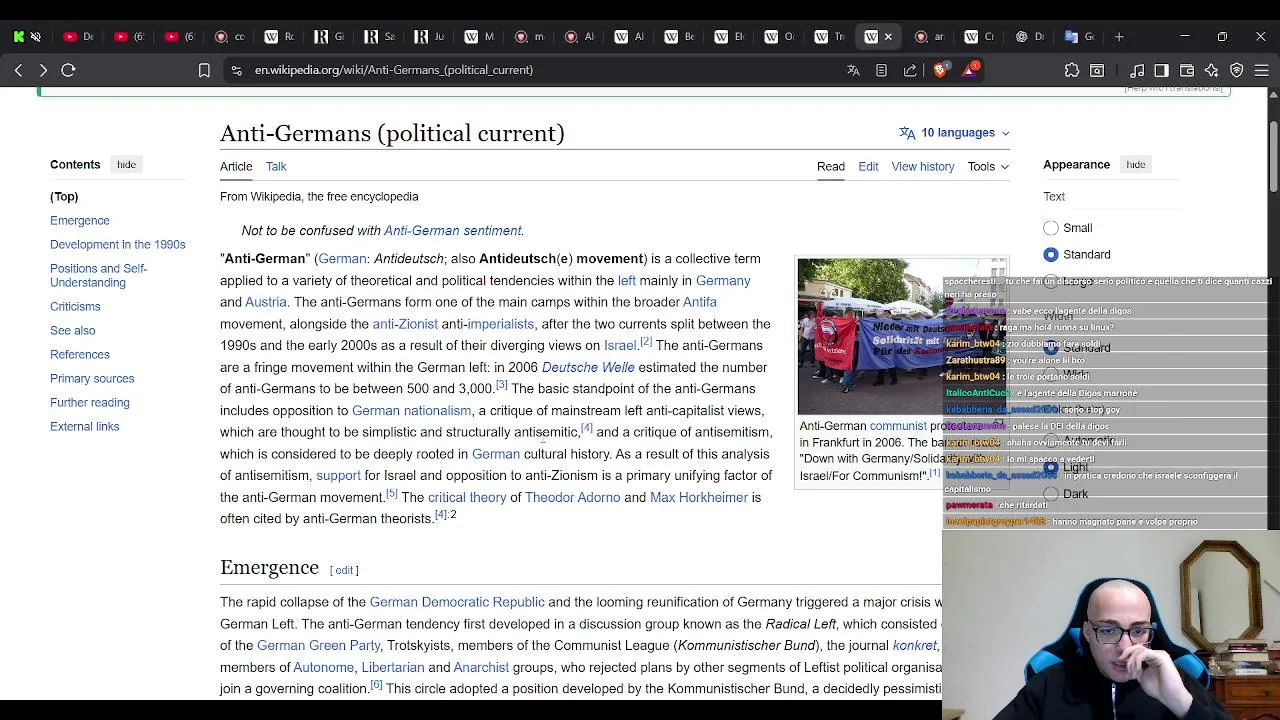Go to (Top) of article
The width and height of the screenshot is (1280, 720).
[x=64, y=197]
